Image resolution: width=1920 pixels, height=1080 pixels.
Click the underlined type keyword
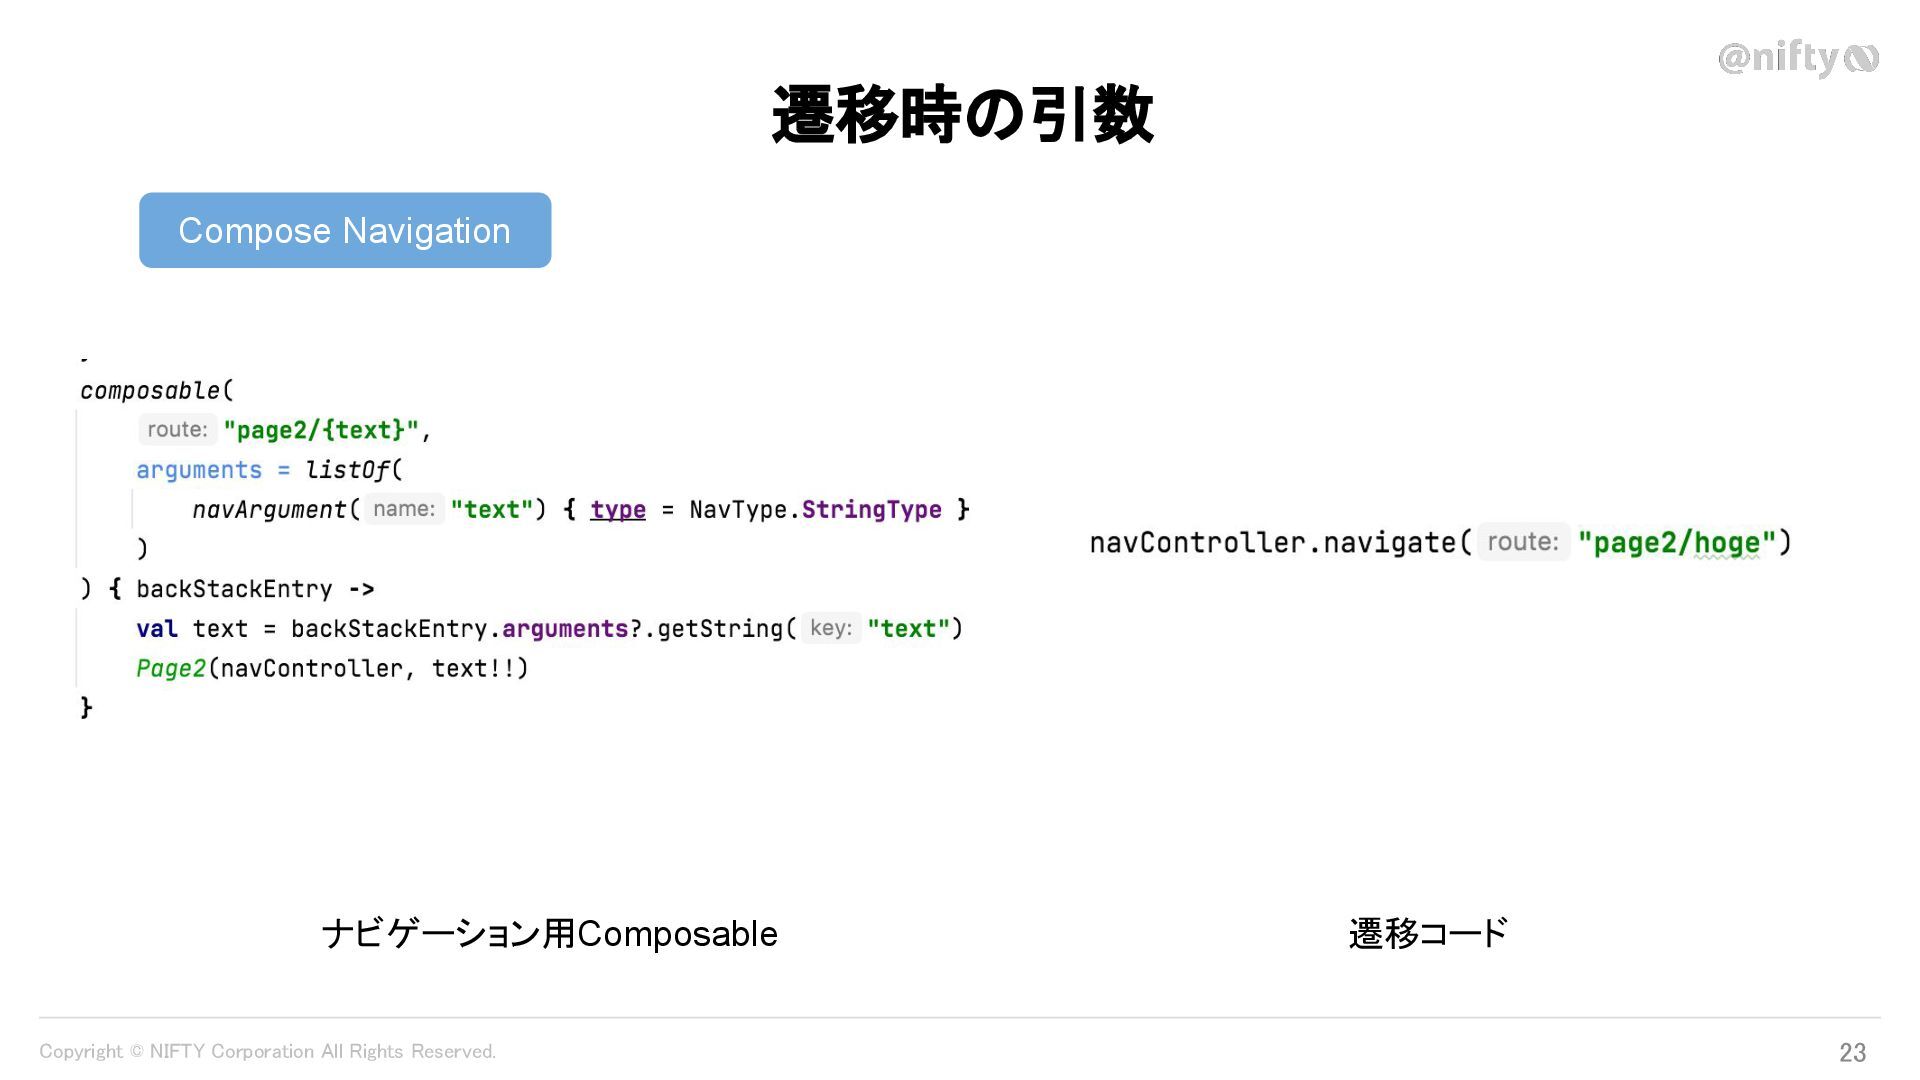(618, 510)
